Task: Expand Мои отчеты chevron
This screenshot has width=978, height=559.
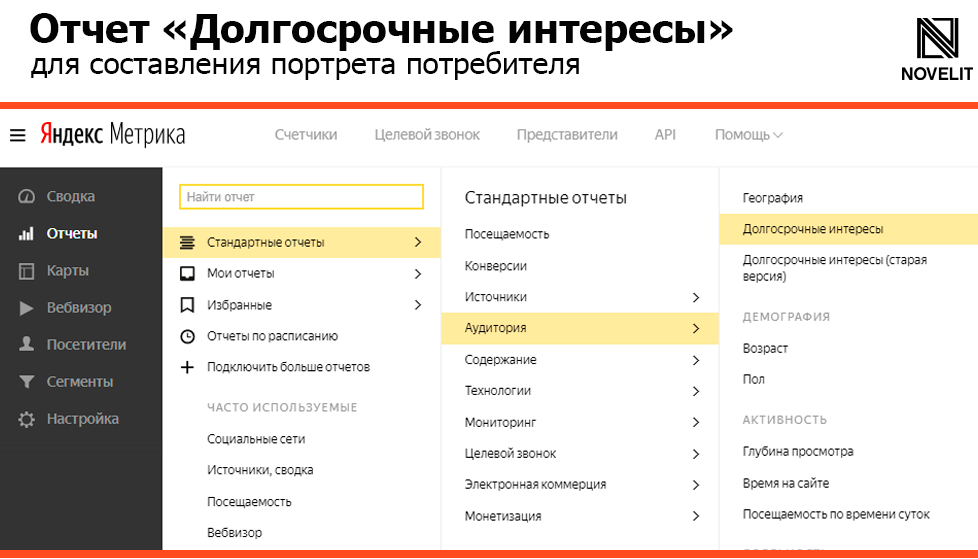Action: [x=418, y=273]
